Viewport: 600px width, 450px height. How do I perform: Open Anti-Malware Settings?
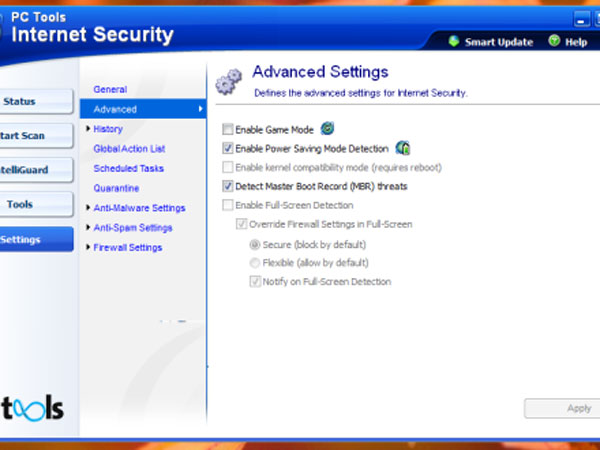coord(139,208)
